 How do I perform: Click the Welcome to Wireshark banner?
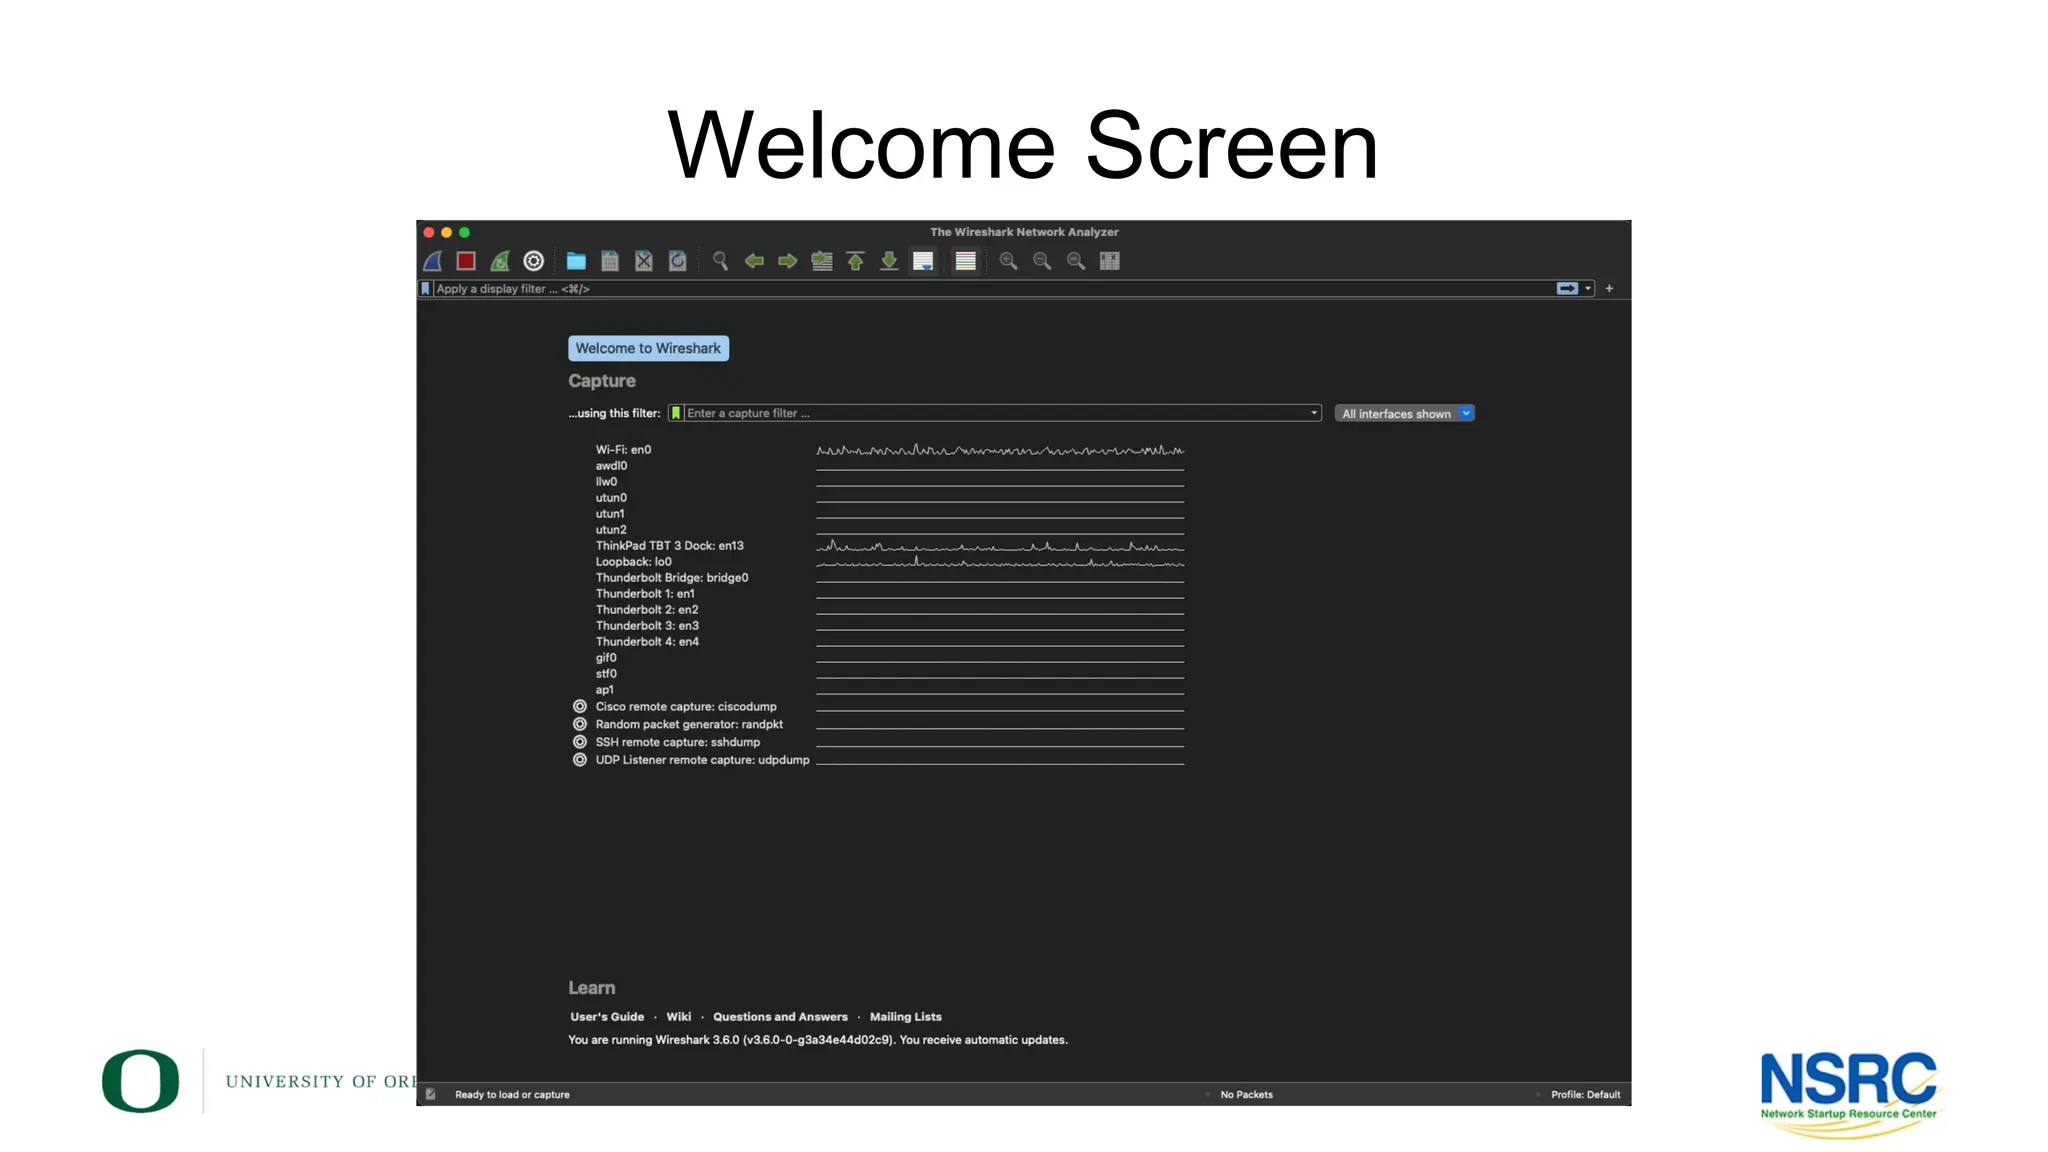point(648,348)
